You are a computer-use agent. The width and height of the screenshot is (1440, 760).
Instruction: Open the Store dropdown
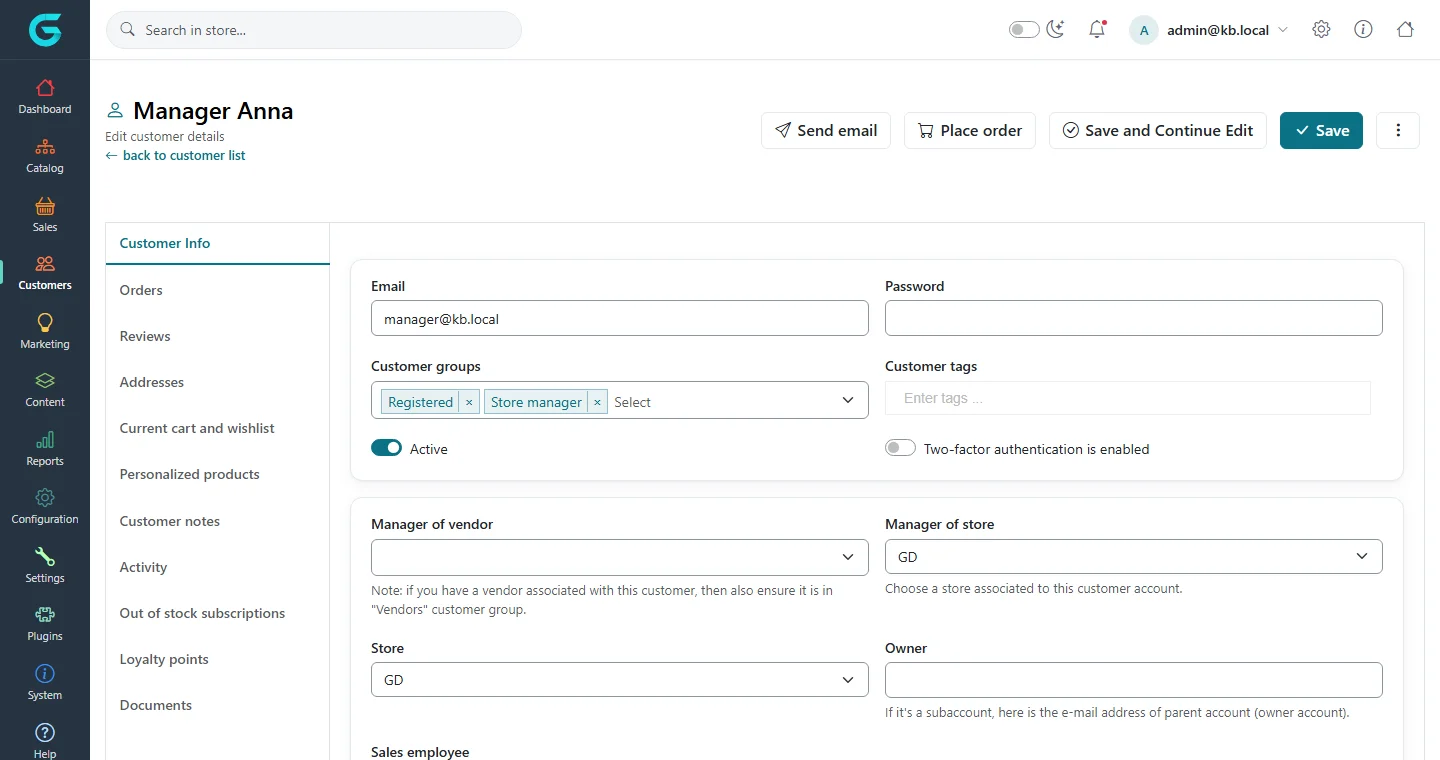coord(620,680)
